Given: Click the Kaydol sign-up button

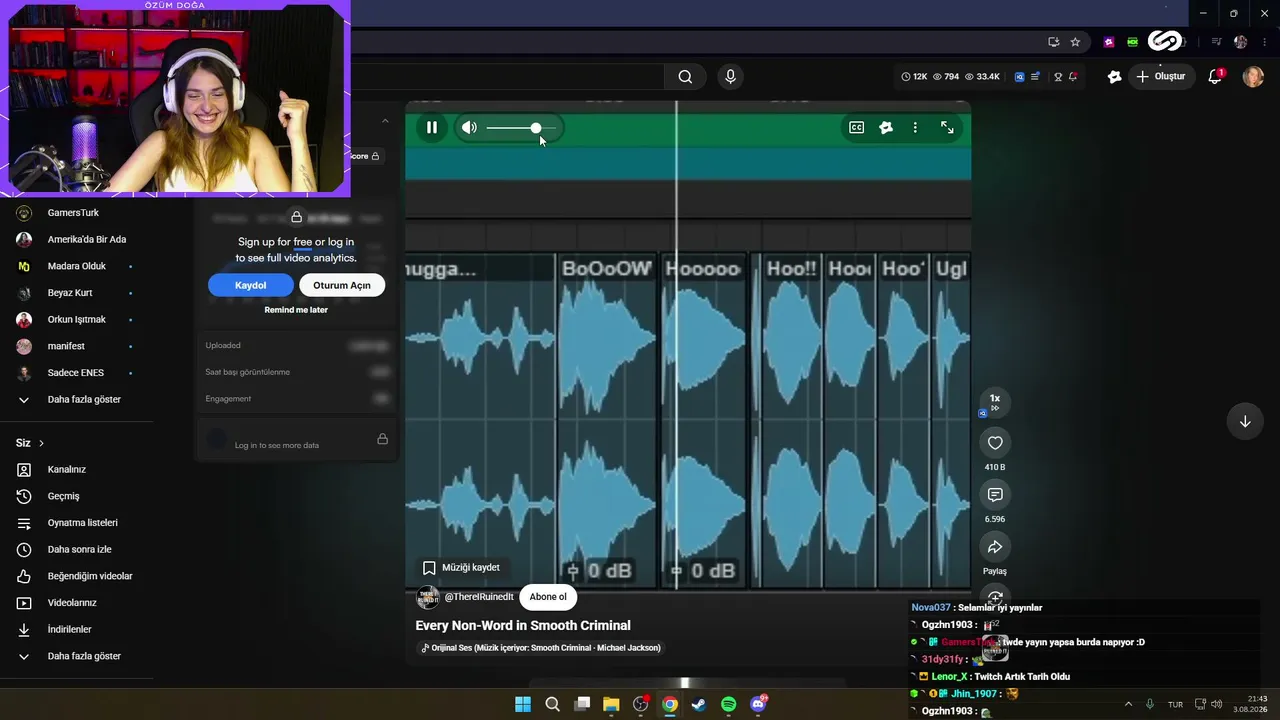Looking at the screenshot, I should pos(250,285).
